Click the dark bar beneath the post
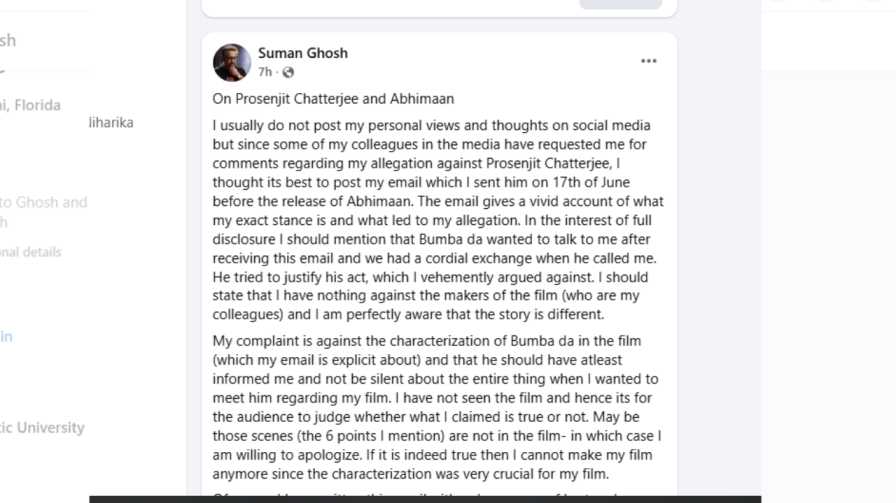The height and width of the screenshot is (503, 896). click(x=425, y=500)
